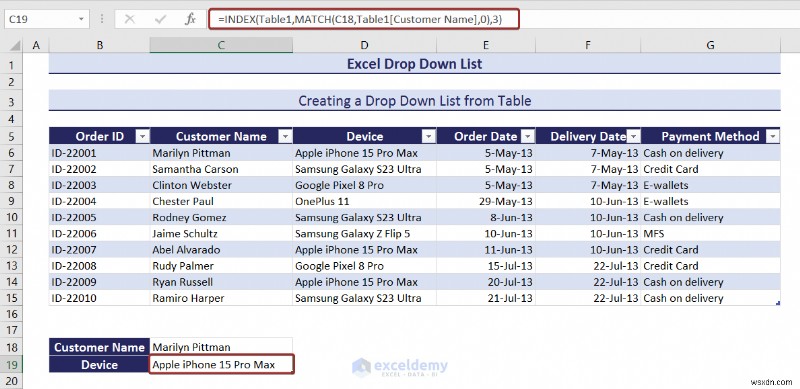Click Customer Name label cell in row 18
Image resolution: width=800 pixels, height=389 pixels.
tap(99, 347)
